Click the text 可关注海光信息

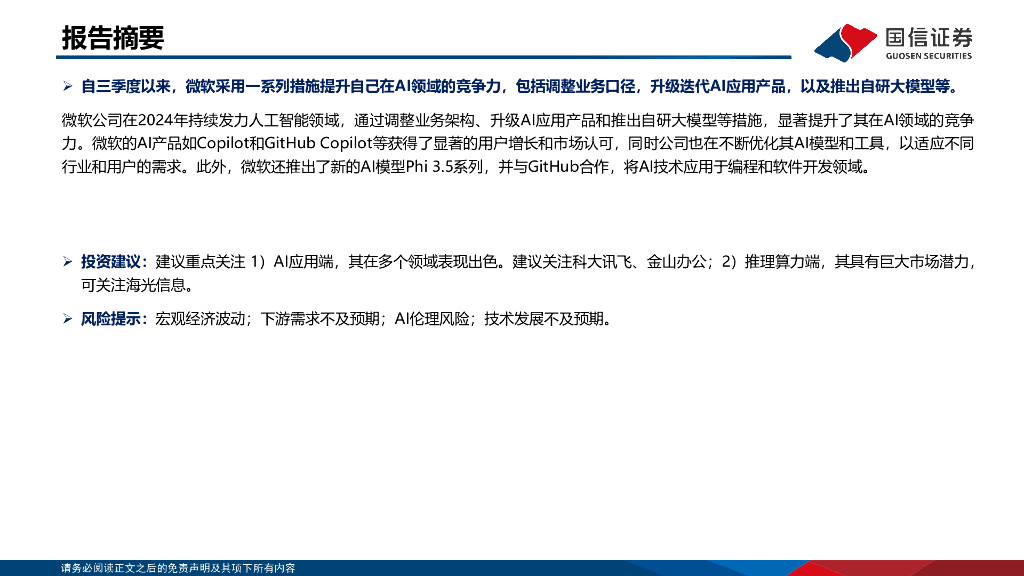133,285
